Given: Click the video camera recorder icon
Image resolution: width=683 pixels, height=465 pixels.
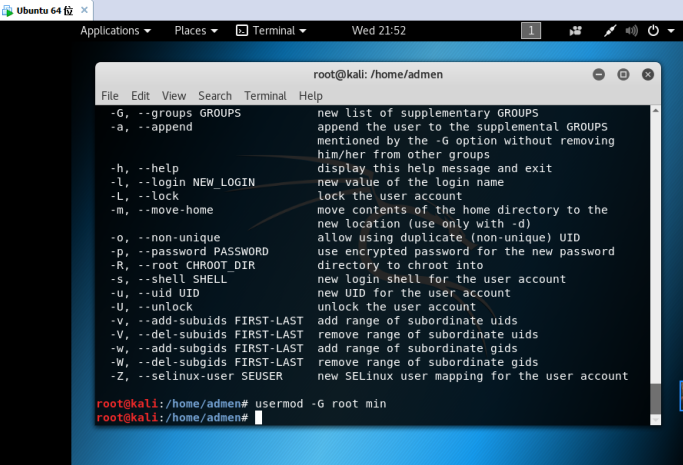Looking at the screenshot, I should coord(575,30).
